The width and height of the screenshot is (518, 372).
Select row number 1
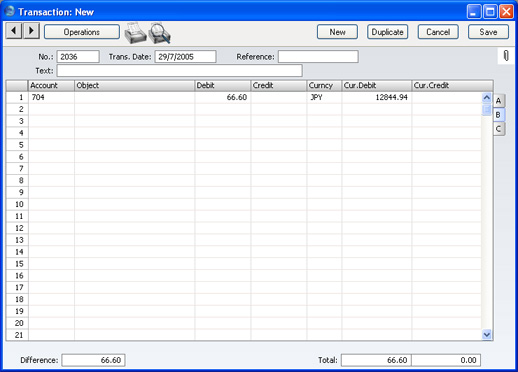17,97
